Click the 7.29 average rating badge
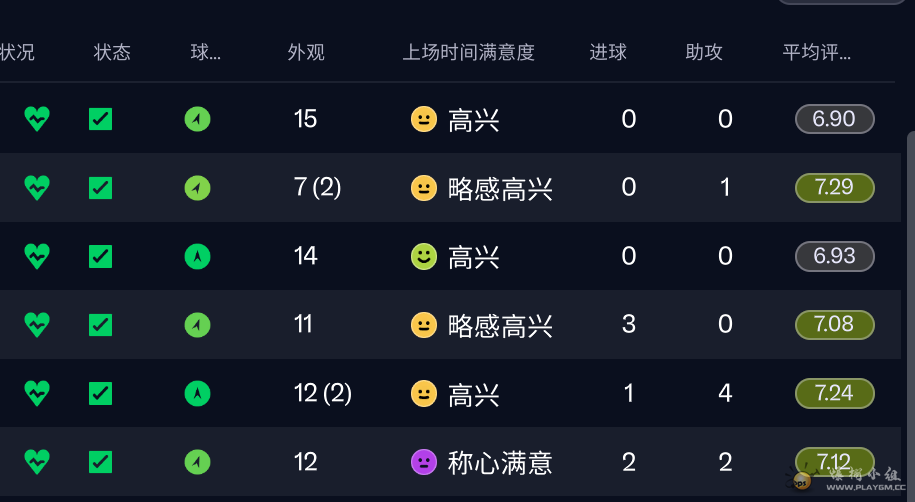915x502 pixels. [x=834, y=187]
